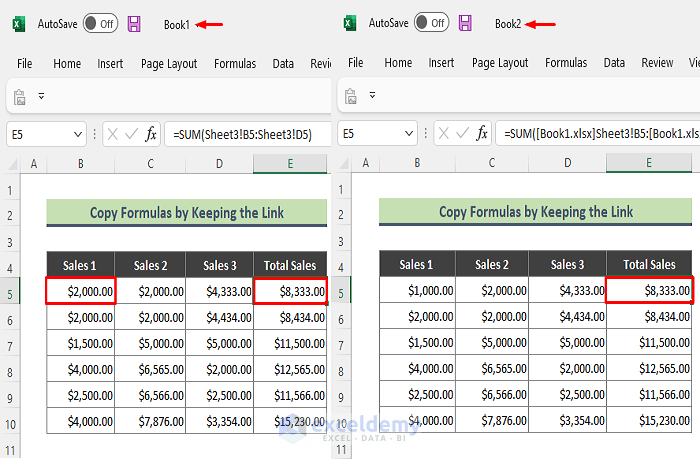
Task: Save Book2 with the Save icon
Action: [465, 23]
